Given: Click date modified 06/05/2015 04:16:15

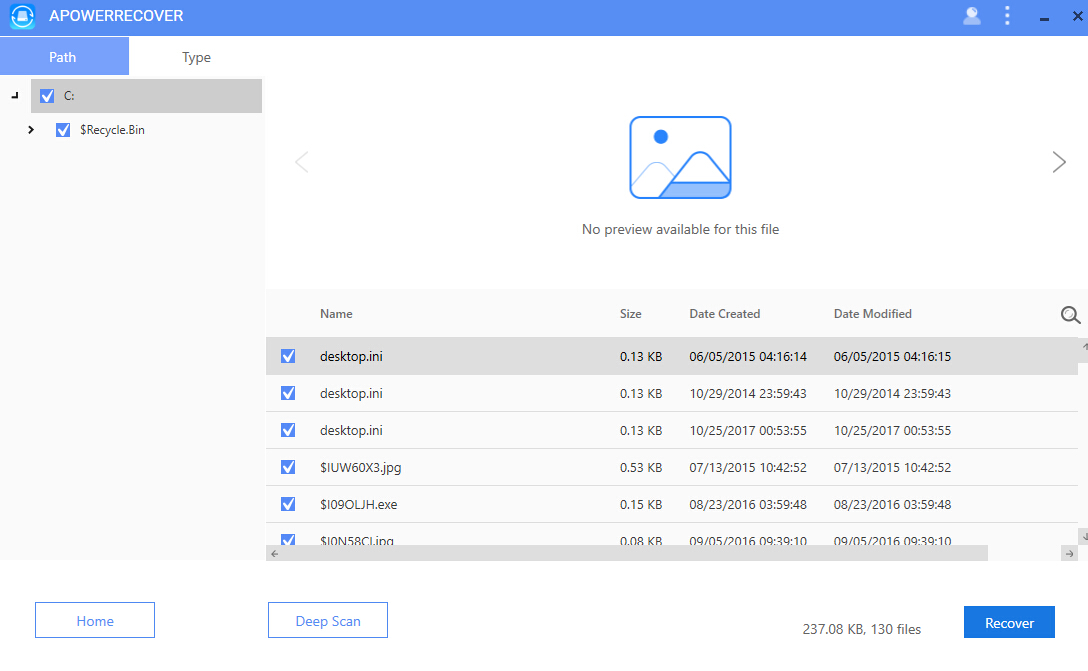Looking at the screenshot, I should (892, 357).
